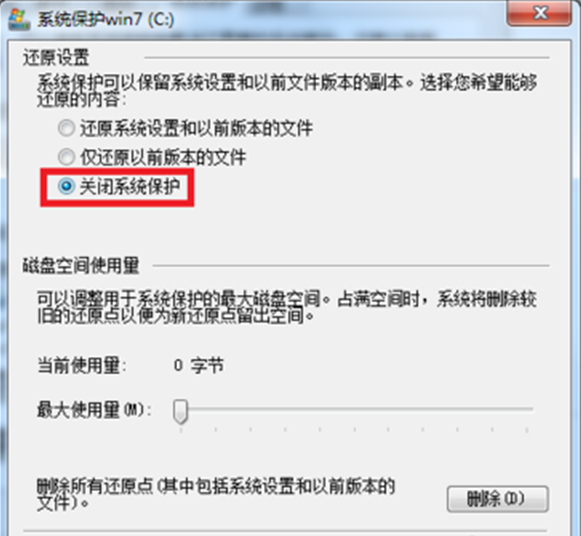Click the 最大使用量 slider thumb
This screenshot has height=536, width=581.
(180, 411)
